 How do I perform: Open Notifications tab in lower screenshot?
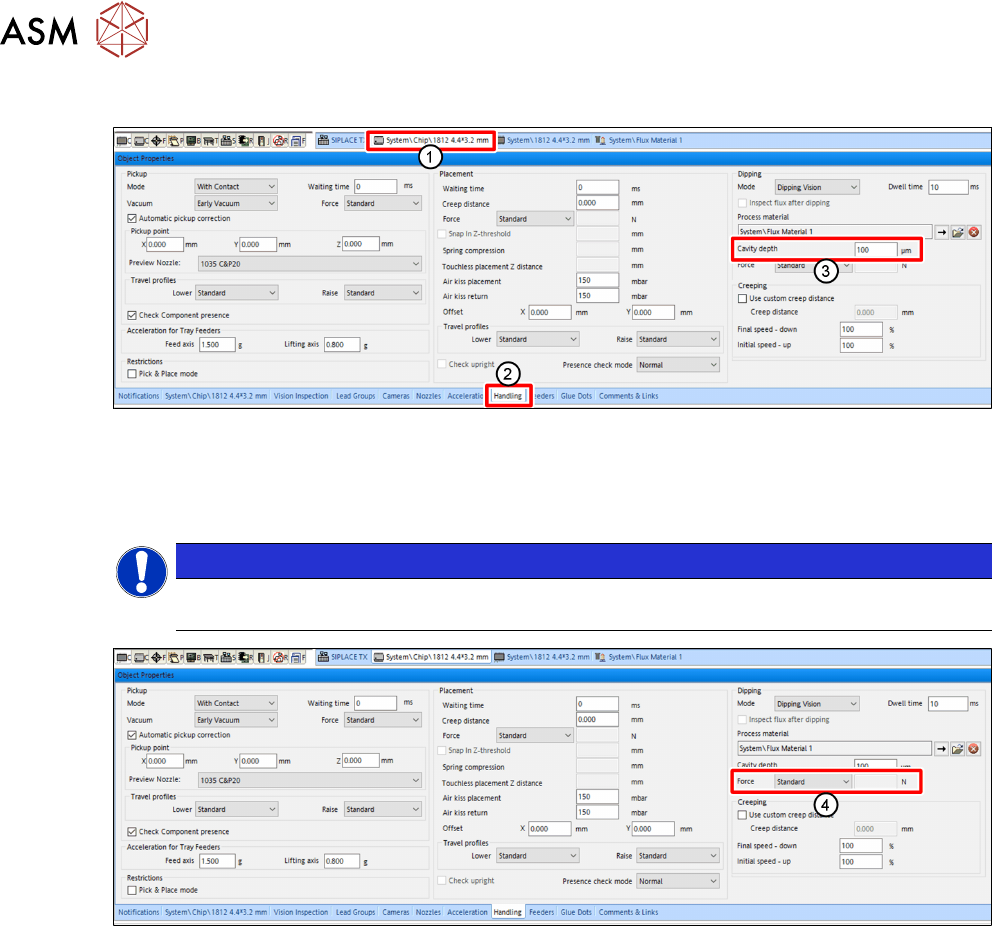(x=139, y=912)
